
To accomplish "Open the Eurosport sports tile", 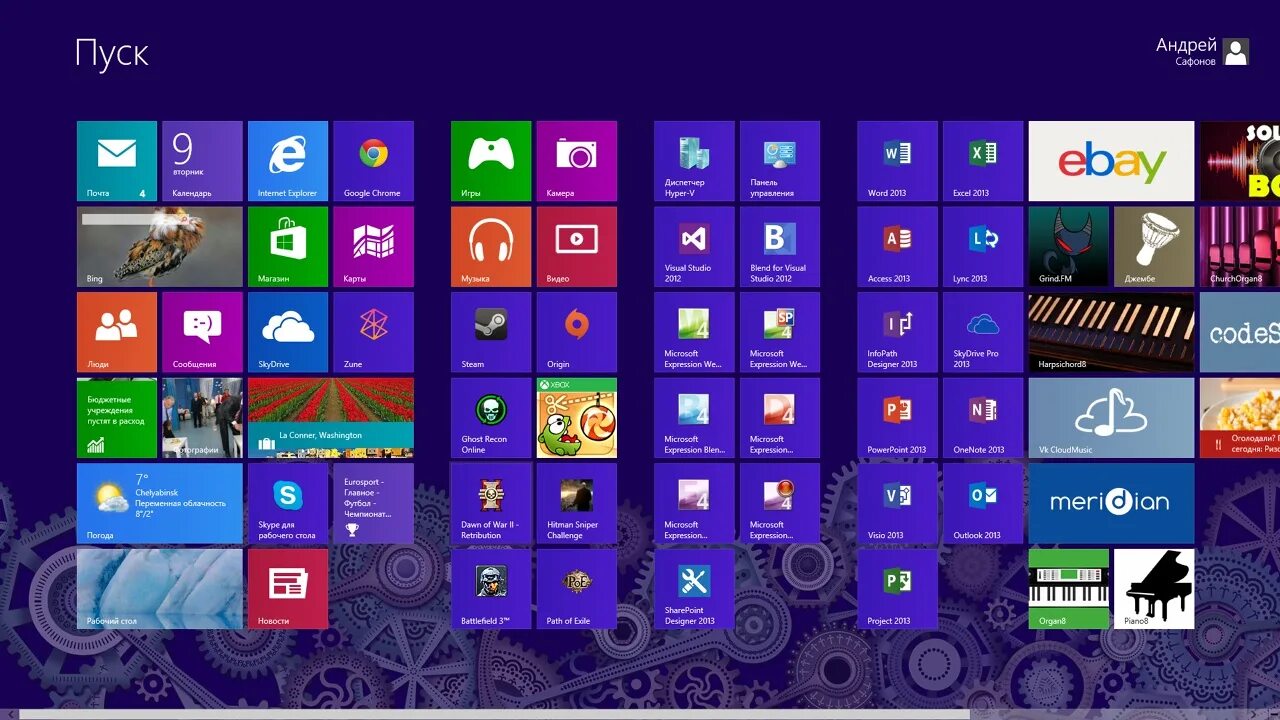I will 373,503.
